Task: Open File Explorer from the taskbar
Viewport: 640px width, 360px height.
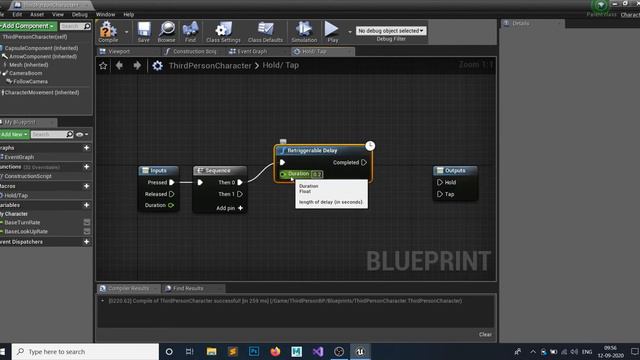Action: tap(211, 351)
